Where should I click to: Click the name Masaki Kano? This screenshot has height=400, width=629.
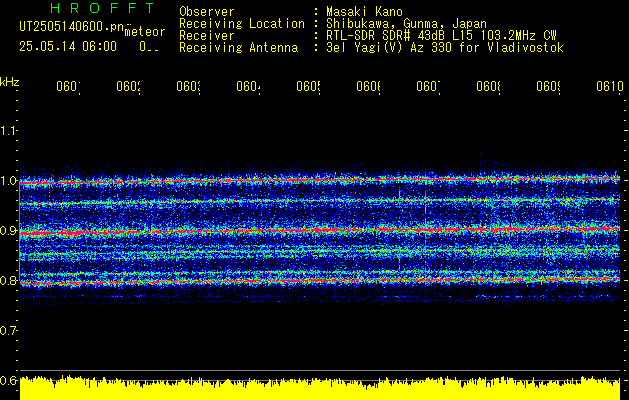point(364,12)
